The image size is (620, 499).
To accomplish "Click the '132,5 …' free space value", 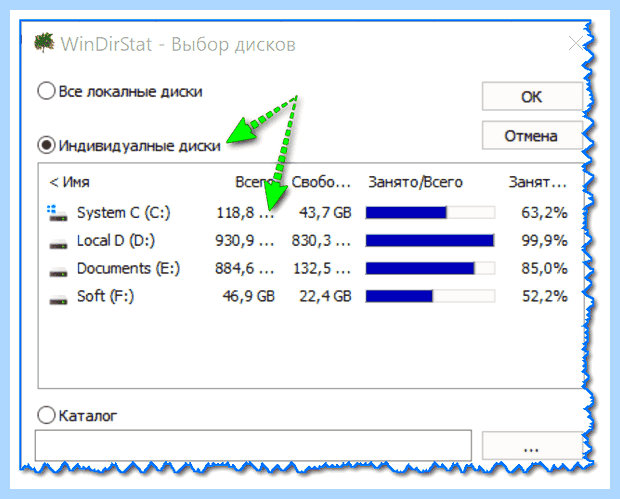I will (x=321, y=268).
